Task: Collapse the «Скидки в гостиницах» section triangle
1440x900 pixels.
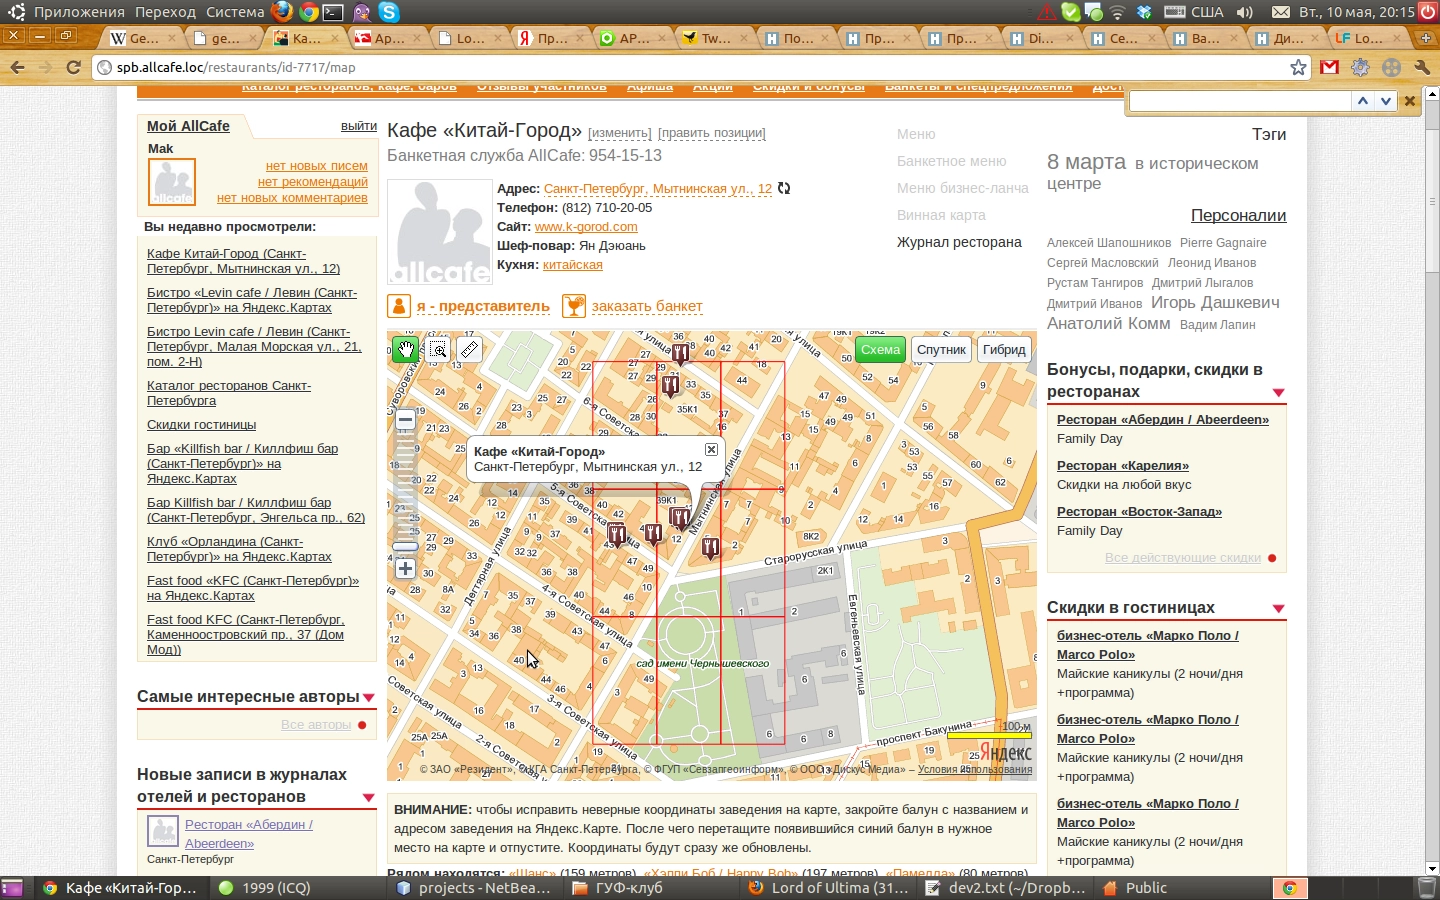Action: tap(1278, 609)
